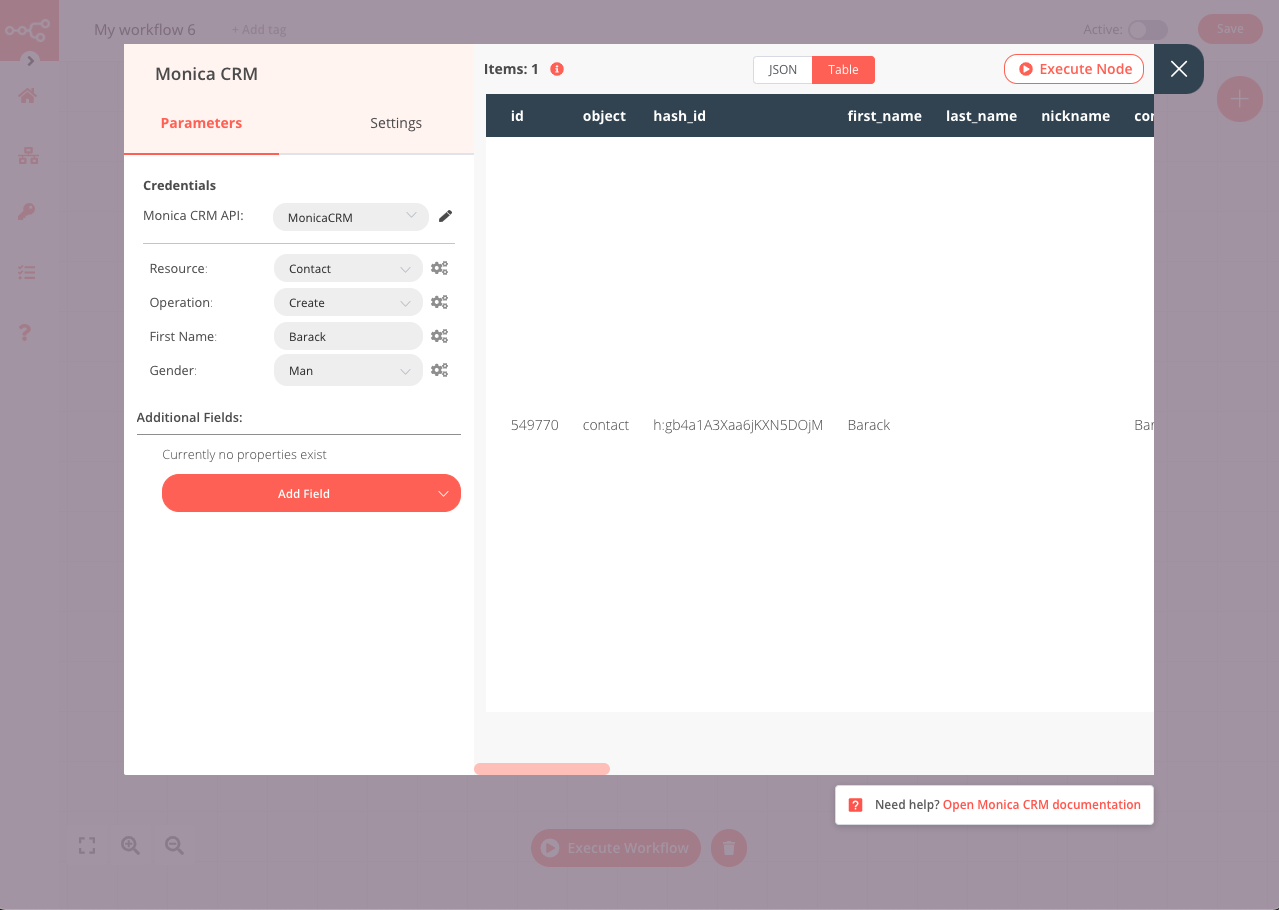Open the Monica CRM API credential selector
The height and width of the screenshot is (910, 1279).
tap(350, 216)
